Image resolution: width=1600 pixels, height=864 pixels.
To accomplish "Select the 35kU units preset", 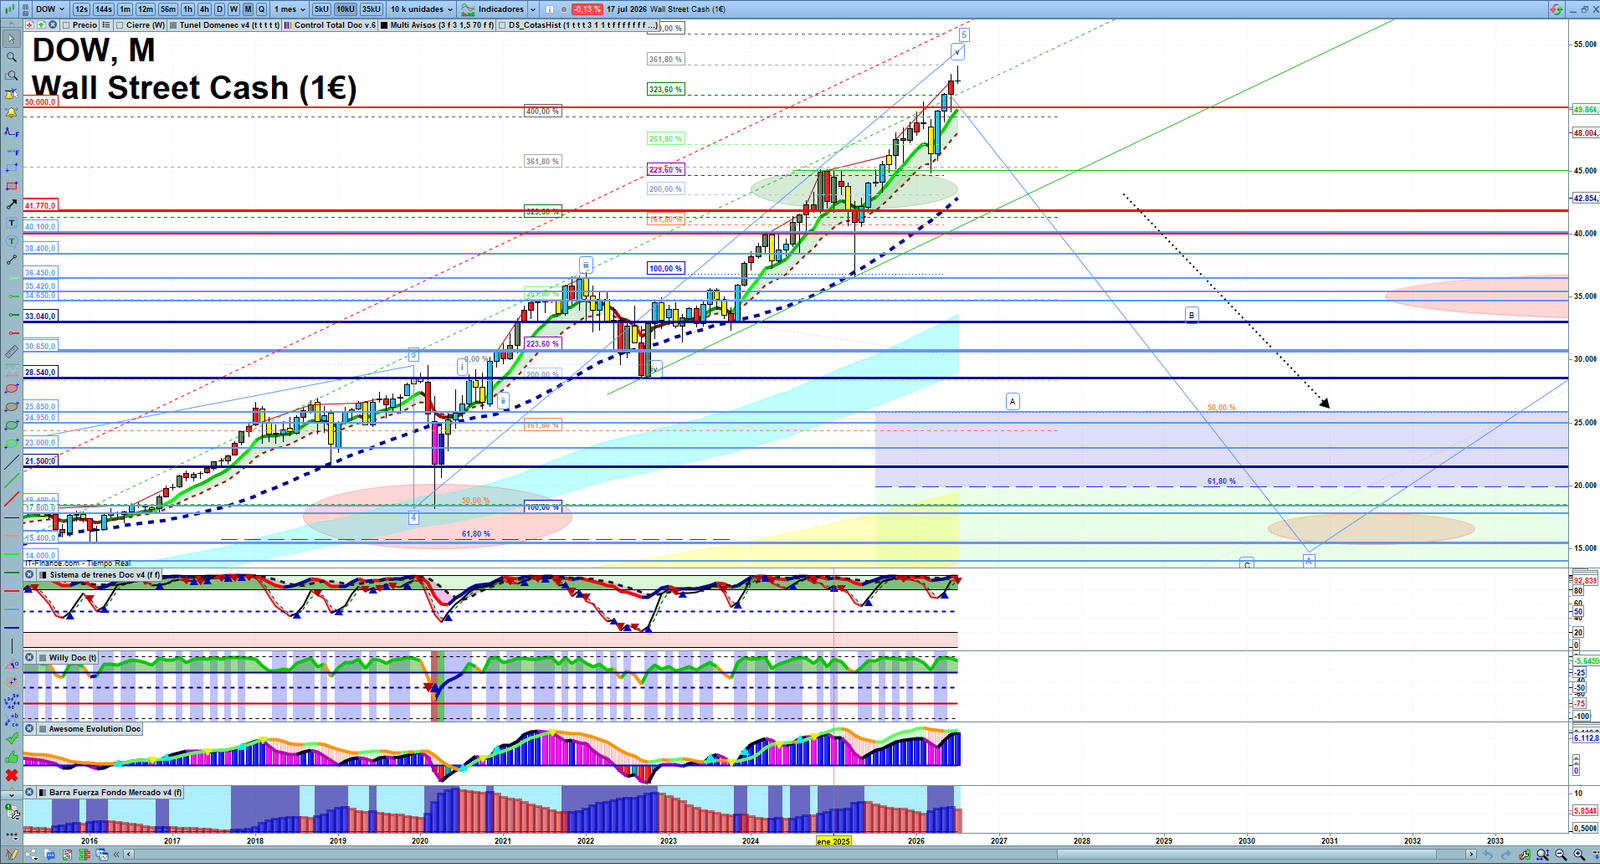I will pyautogui.click(x=371, y=9).
